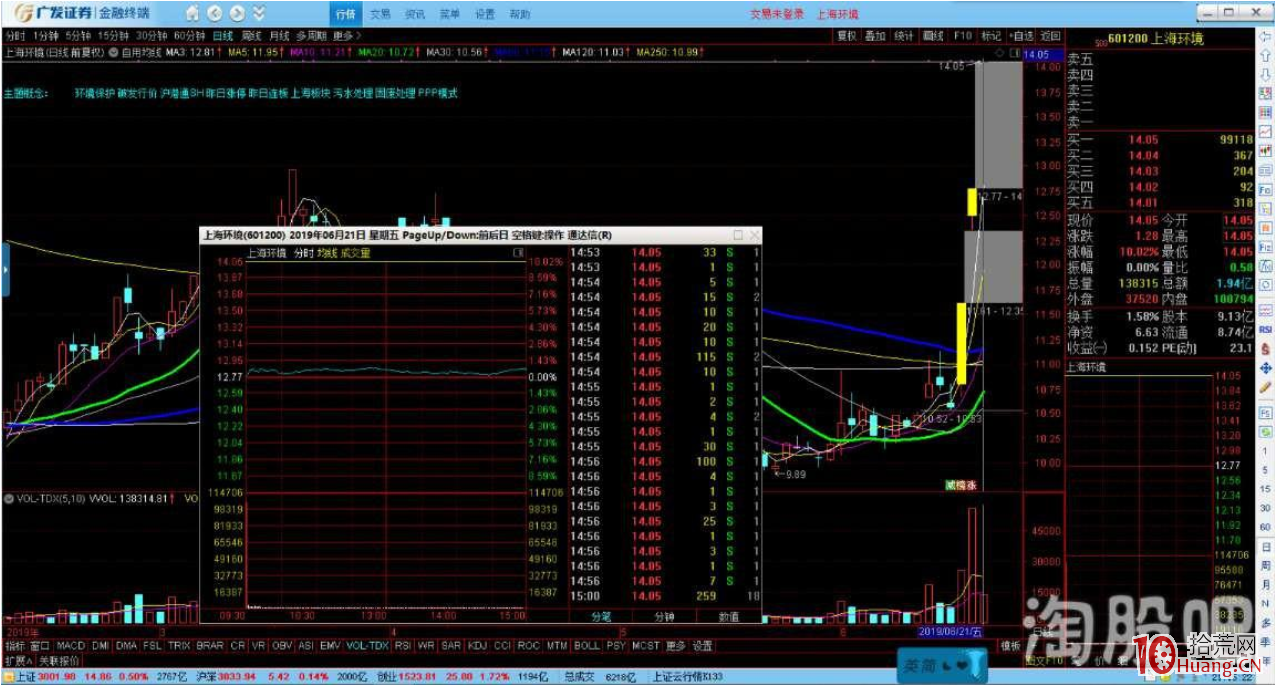Viewport: 1275px width, 685px height.
Task: Select the MCST indicator tab
Action: pyautogui.click(x=647, y=646)
